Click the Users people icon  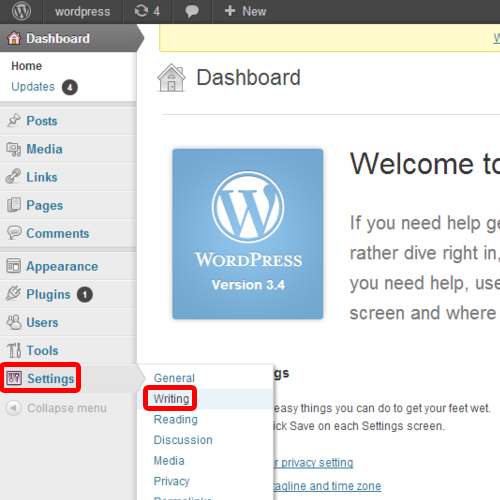click(14, 322)
